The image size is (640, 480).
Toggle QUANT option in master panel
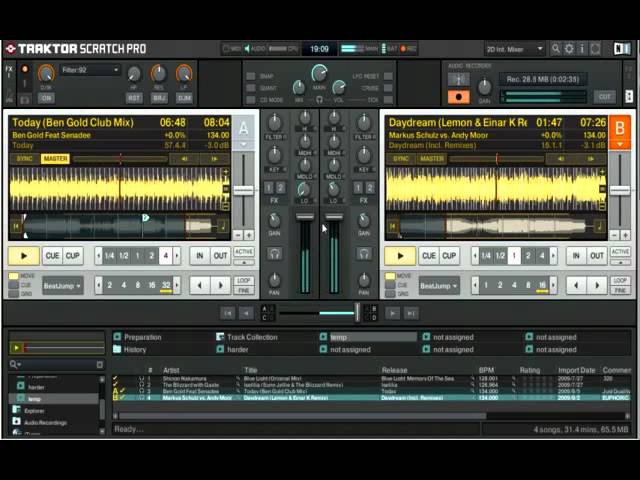[251, 88]
